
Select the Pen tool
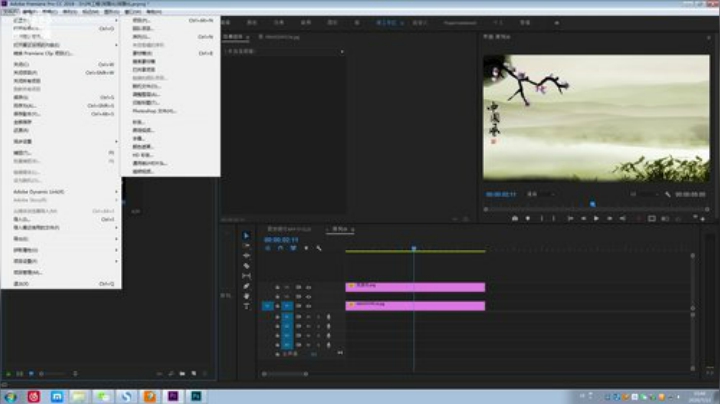(246, 286)
